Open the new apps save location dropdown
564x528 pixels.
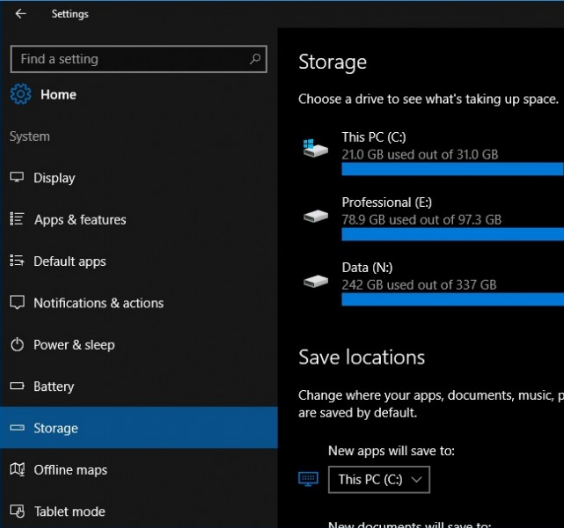coord(379,479)
